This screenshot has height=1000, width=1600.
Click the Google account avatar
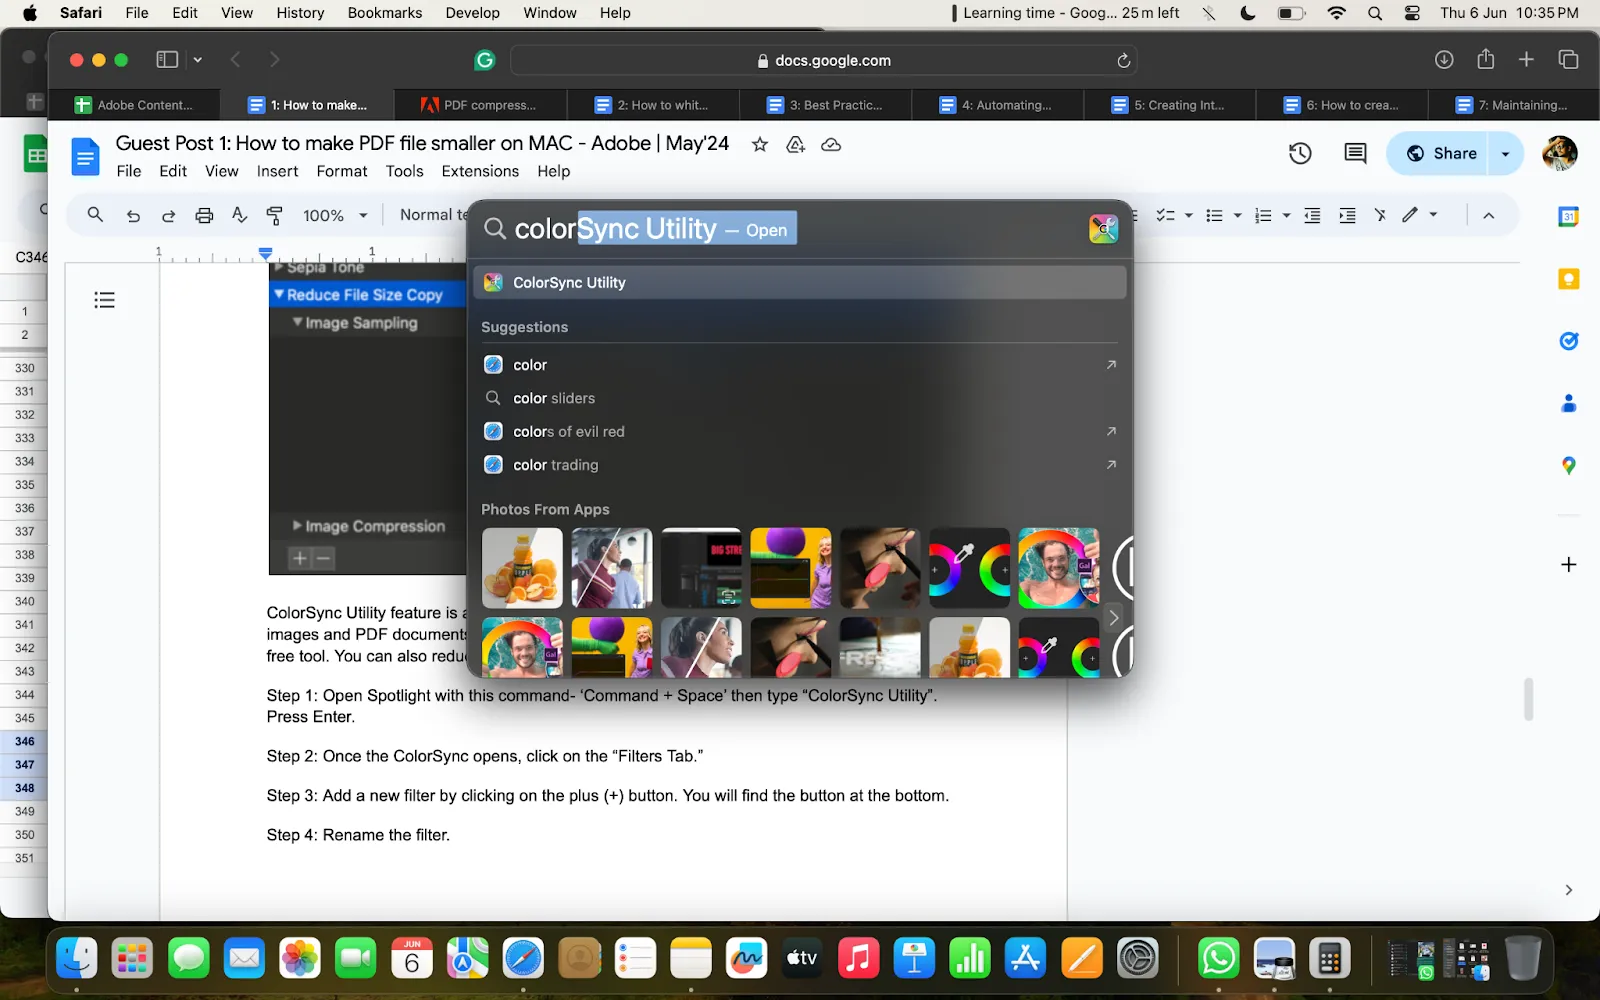[x=1559, y=153]
